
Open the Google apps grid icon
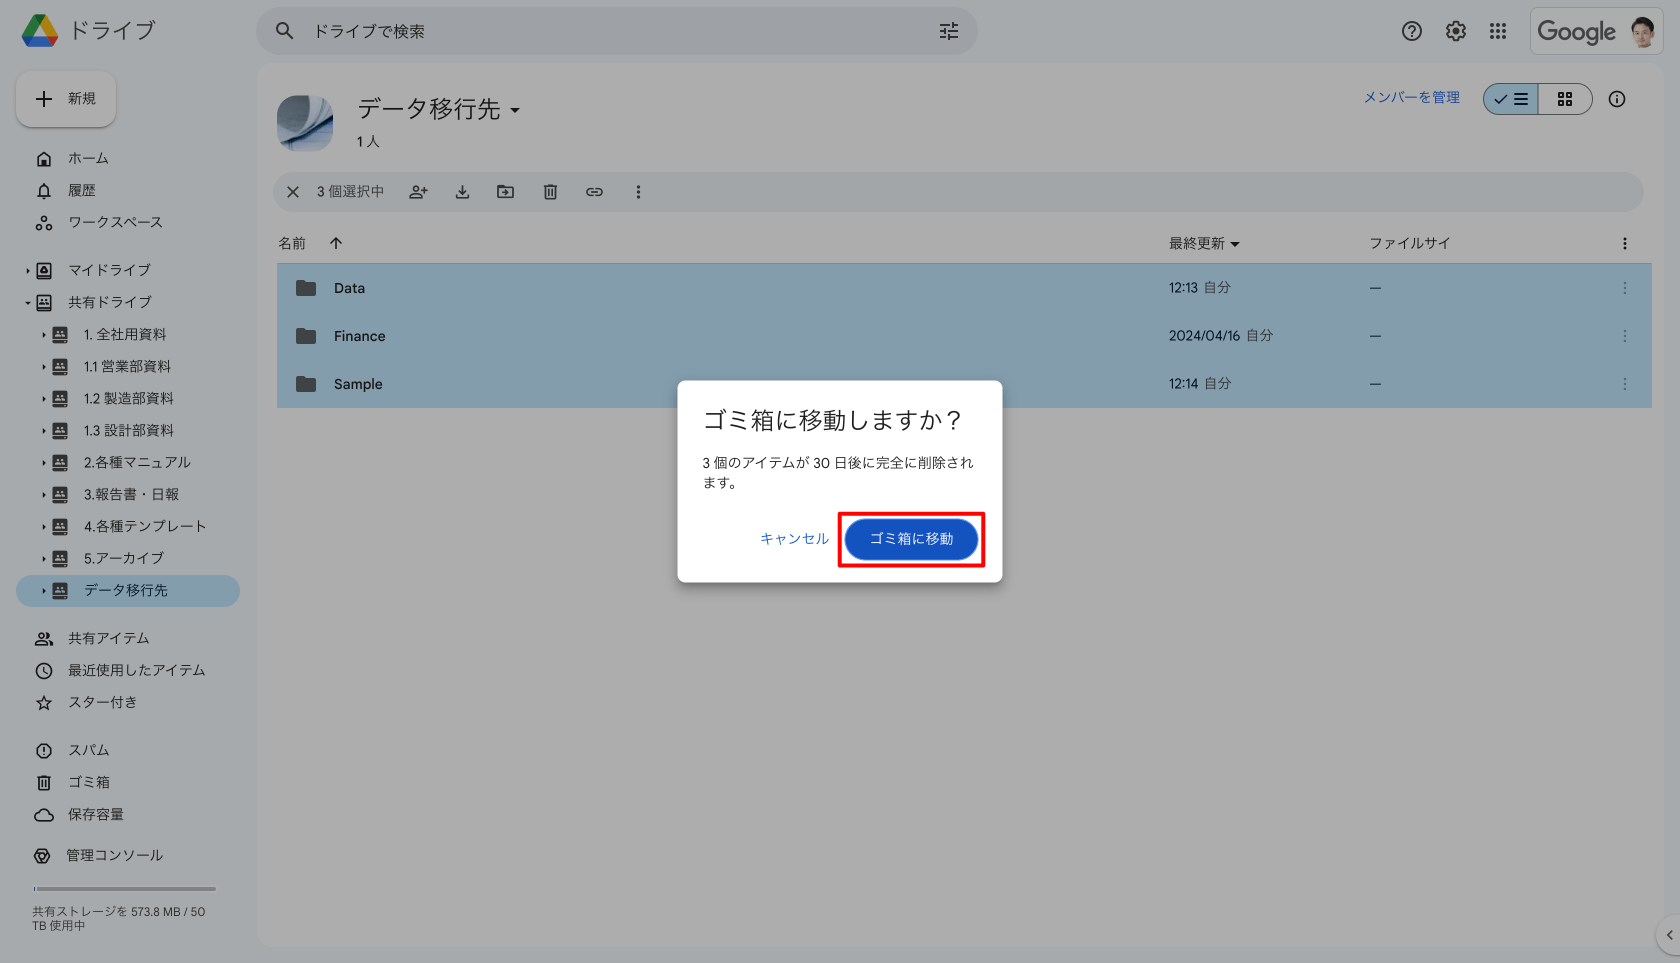pos(1497,31)
